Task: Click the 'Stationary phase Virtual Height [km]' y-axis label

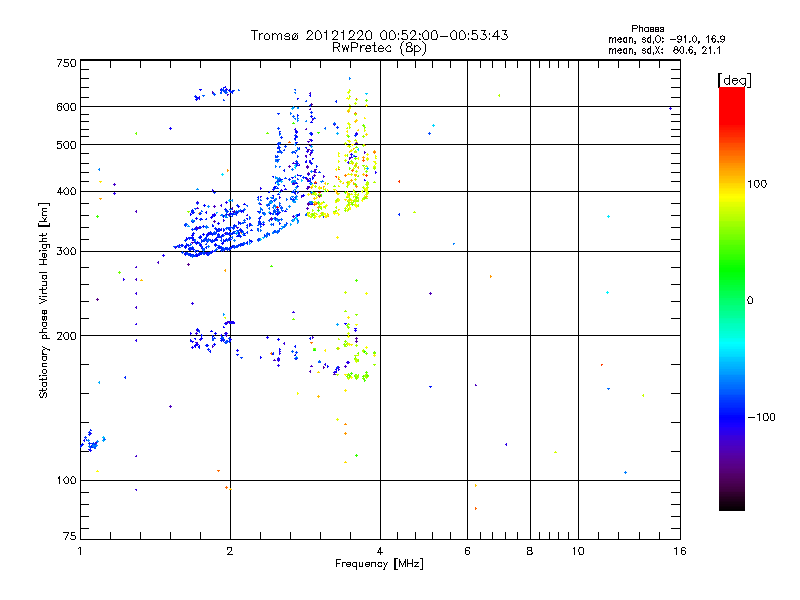Action: pyautogui.click(x=44, y=300)
